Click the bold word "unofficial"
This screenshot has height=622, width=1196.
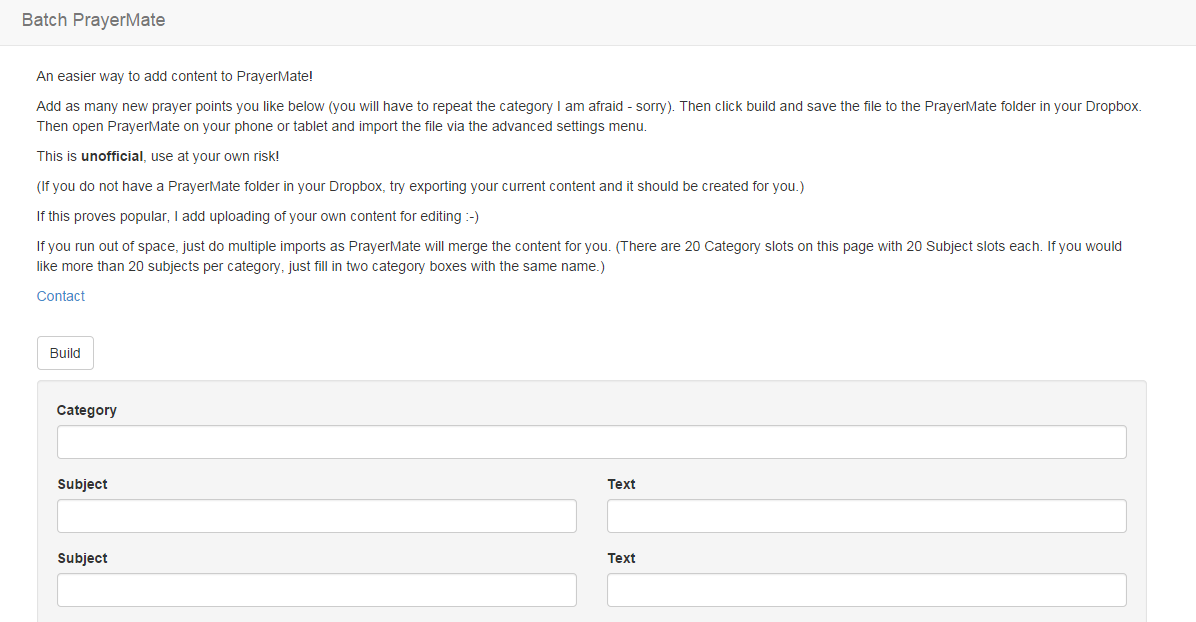point(112,156)
